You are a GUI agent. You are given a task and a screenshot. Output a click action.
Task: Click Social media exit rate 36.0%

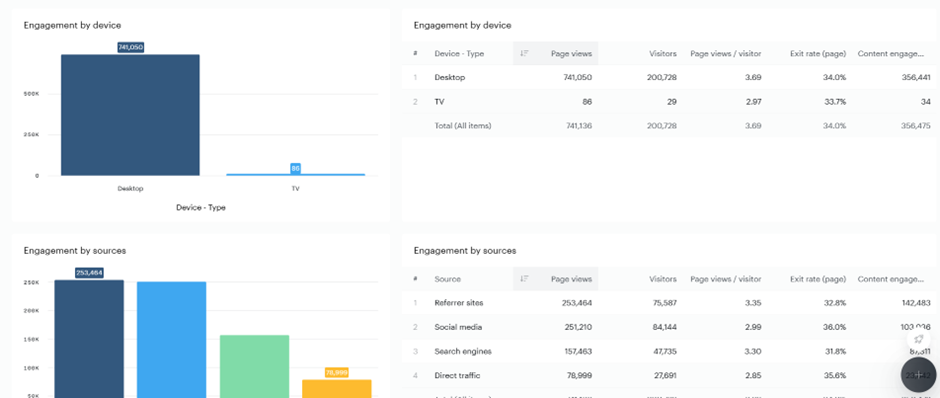click(835, 327)
